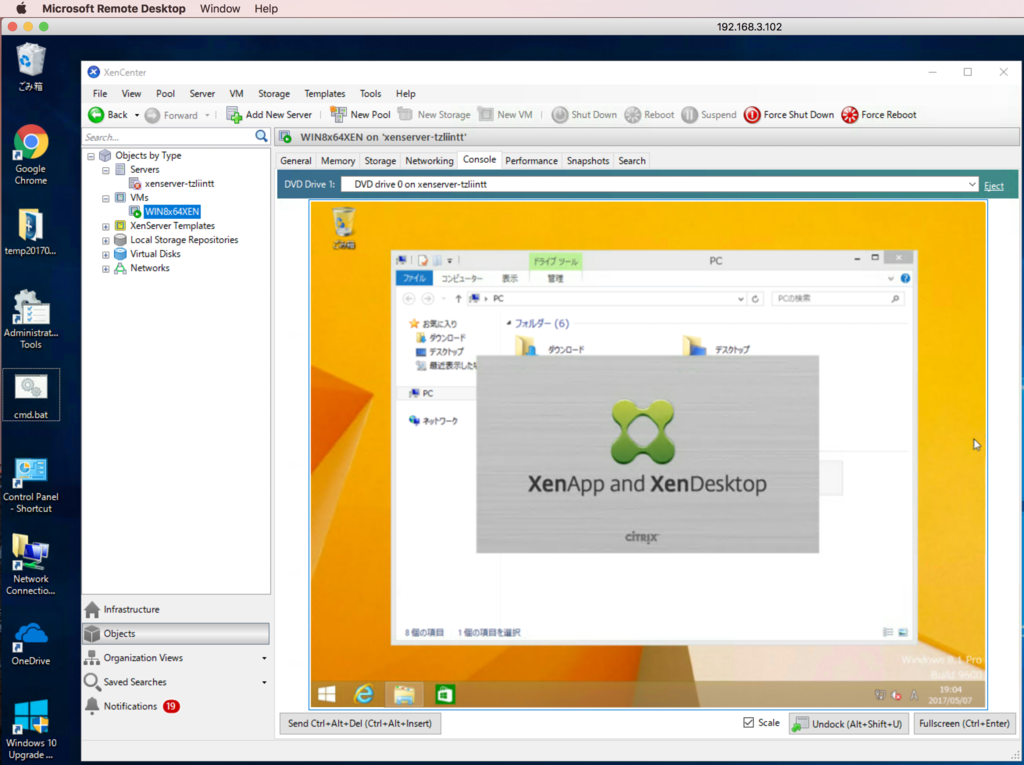Click the New VM toolbar button
The height and width of the screenshot is (765, 1024).
click(505, 115)
